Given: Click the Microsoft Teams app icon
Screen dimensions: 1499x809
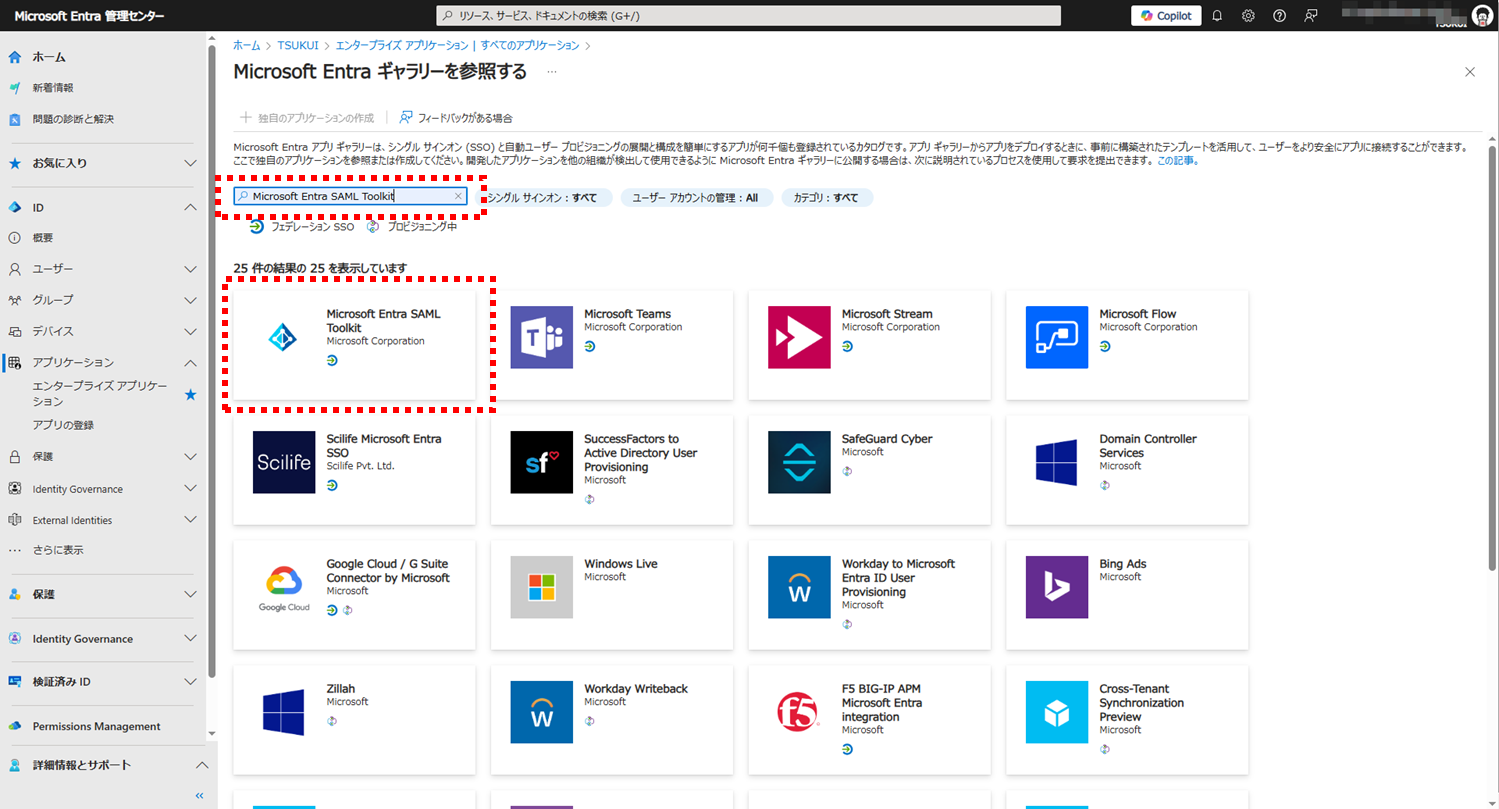Looking at the screenshot, I should click(541, 338).
